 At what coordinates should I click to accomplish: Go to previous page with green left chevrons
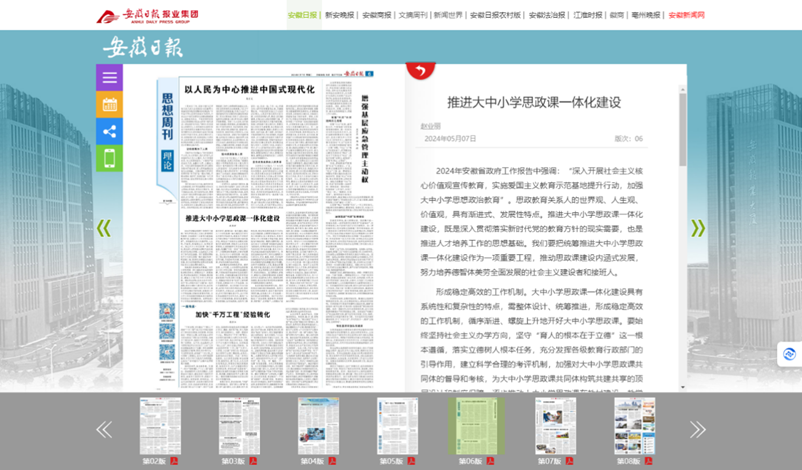(x=104, y=228)
